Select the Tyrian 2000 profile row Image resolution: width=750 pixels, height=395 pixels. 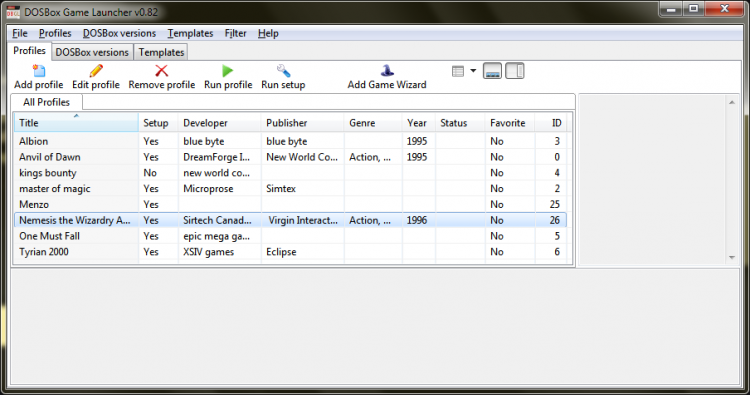pyautogui.click(x=290, y=252)
